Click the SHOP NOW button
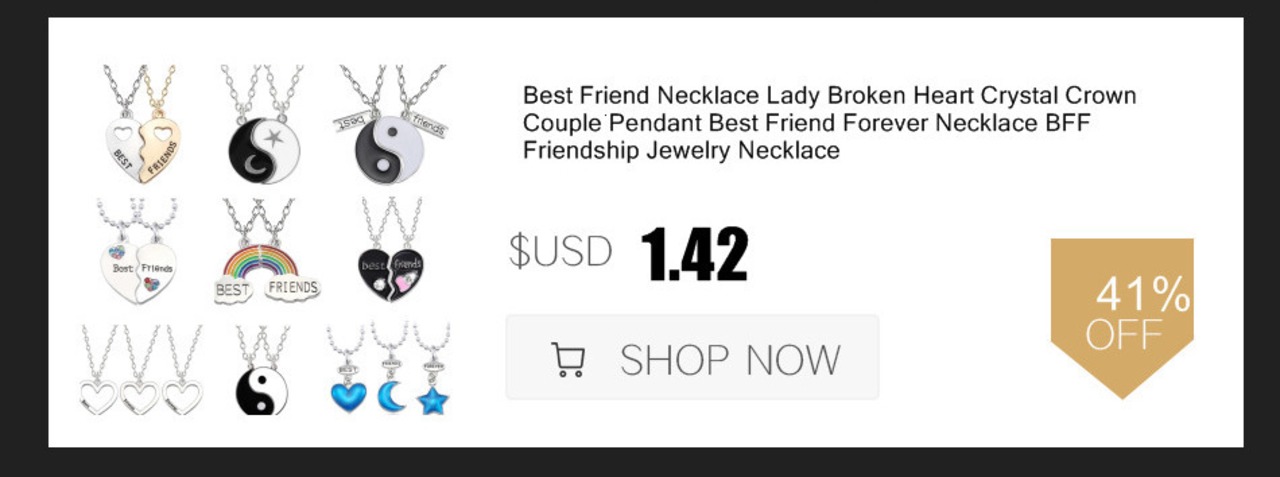This screenshot has height=477, width=1280. [692, 357]
